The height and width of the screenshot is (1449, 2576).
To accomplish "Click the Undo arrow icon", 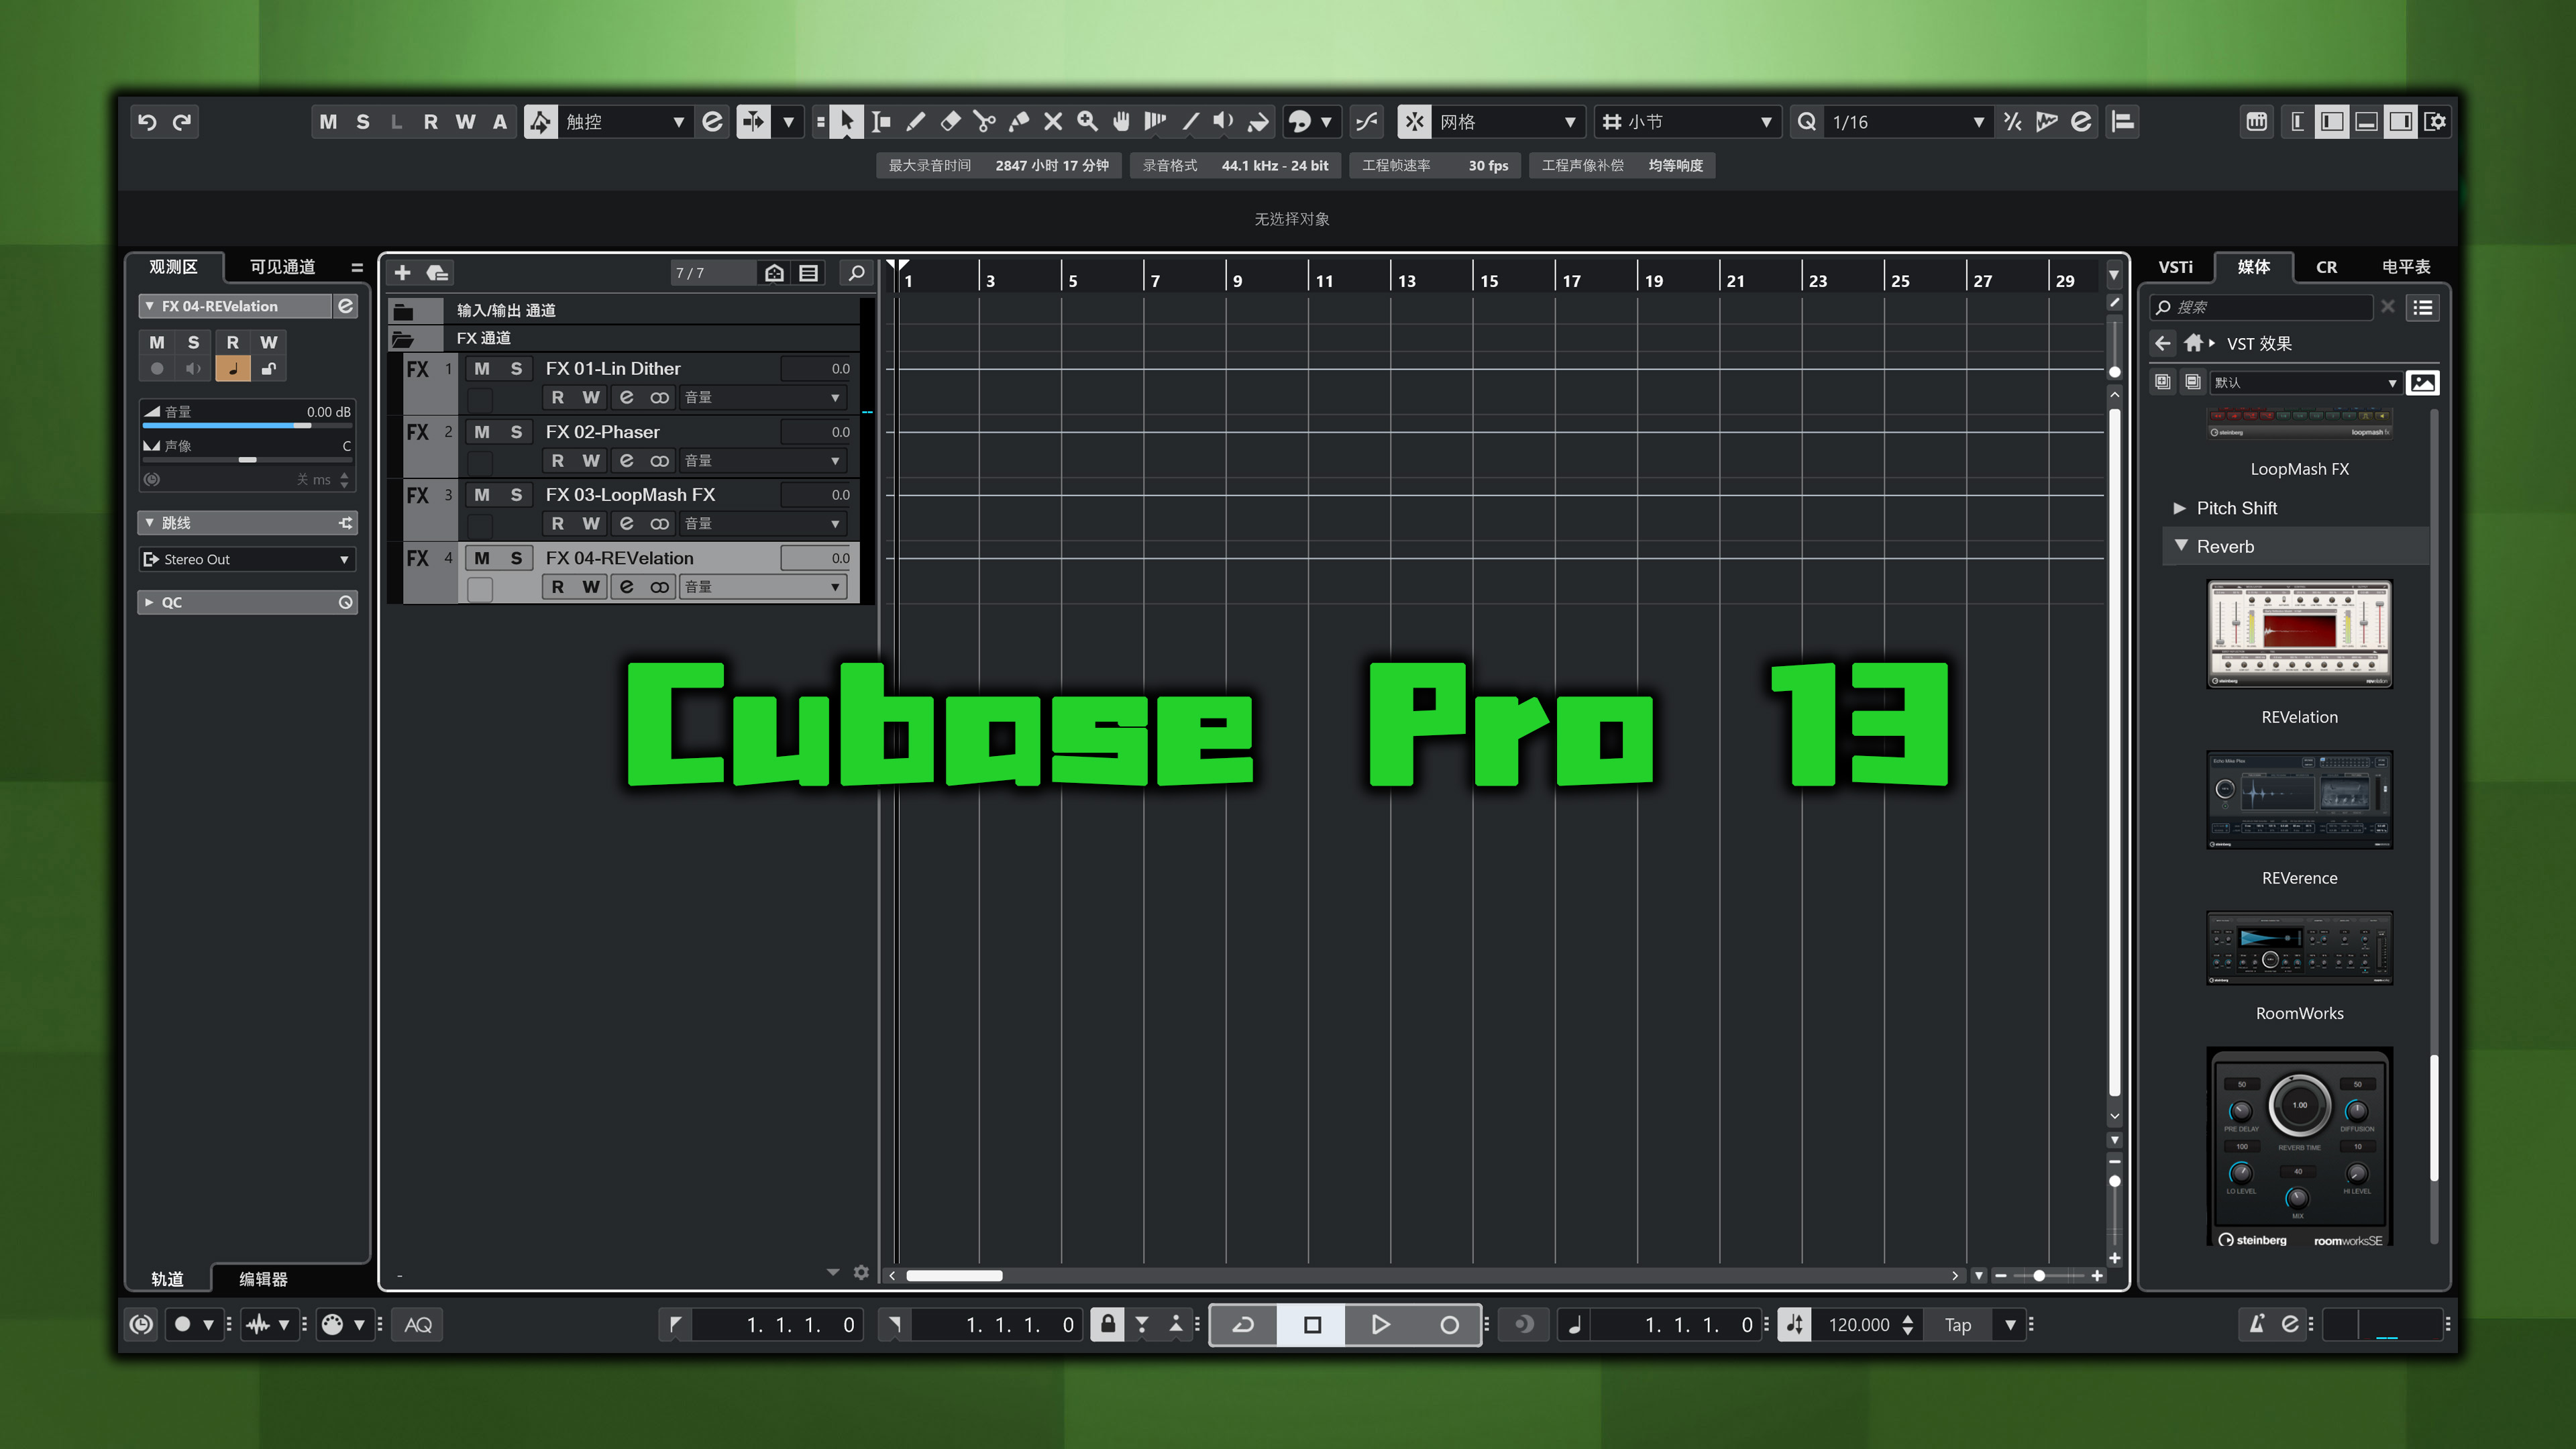I will [147, 122].
